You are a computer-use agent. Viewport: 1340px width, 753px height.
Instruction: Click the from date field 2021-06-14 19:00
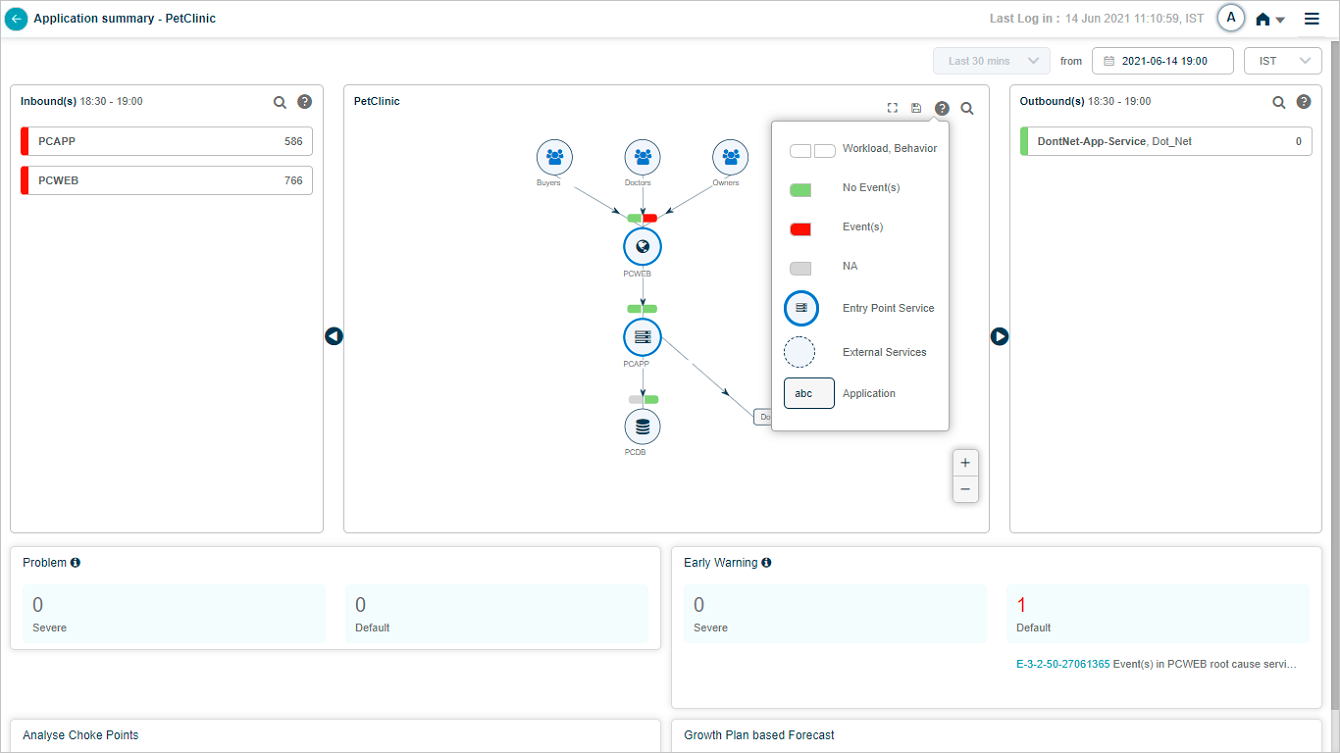click(1162, 61)
